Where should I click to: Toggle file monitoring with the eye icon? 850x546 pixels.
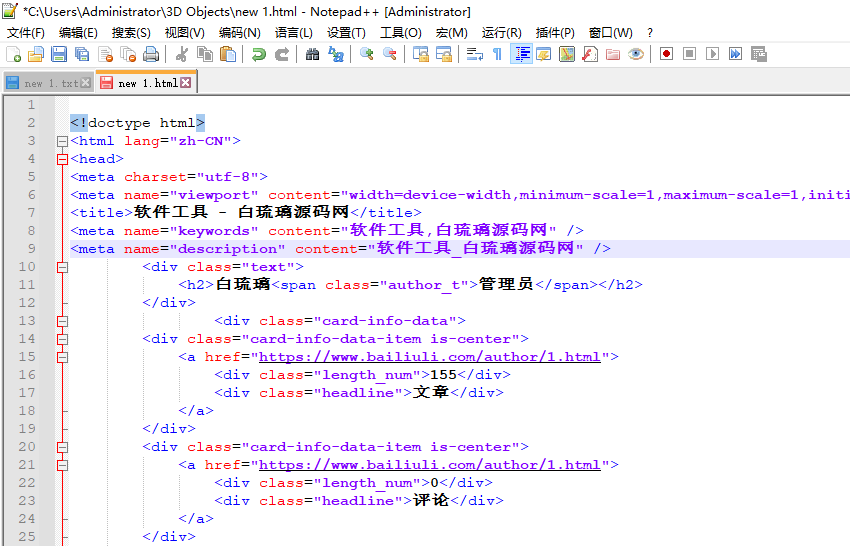point(636,54)
